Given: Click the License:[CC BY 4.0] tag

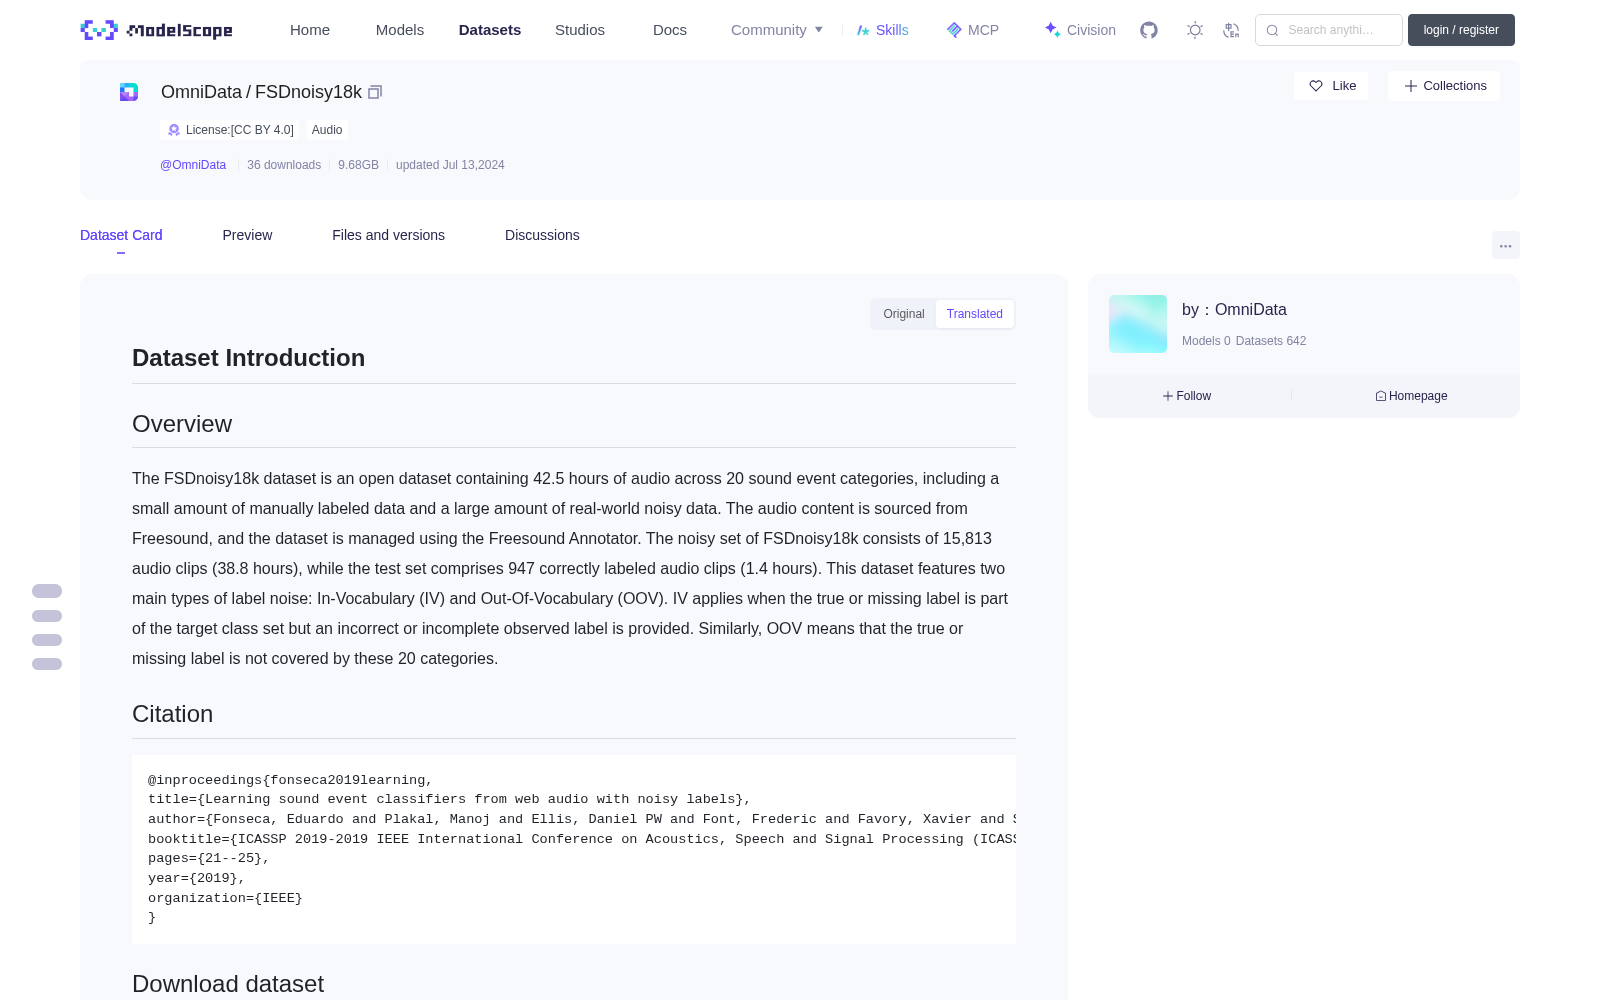Looking at the screenshot, I should [230, 130].
